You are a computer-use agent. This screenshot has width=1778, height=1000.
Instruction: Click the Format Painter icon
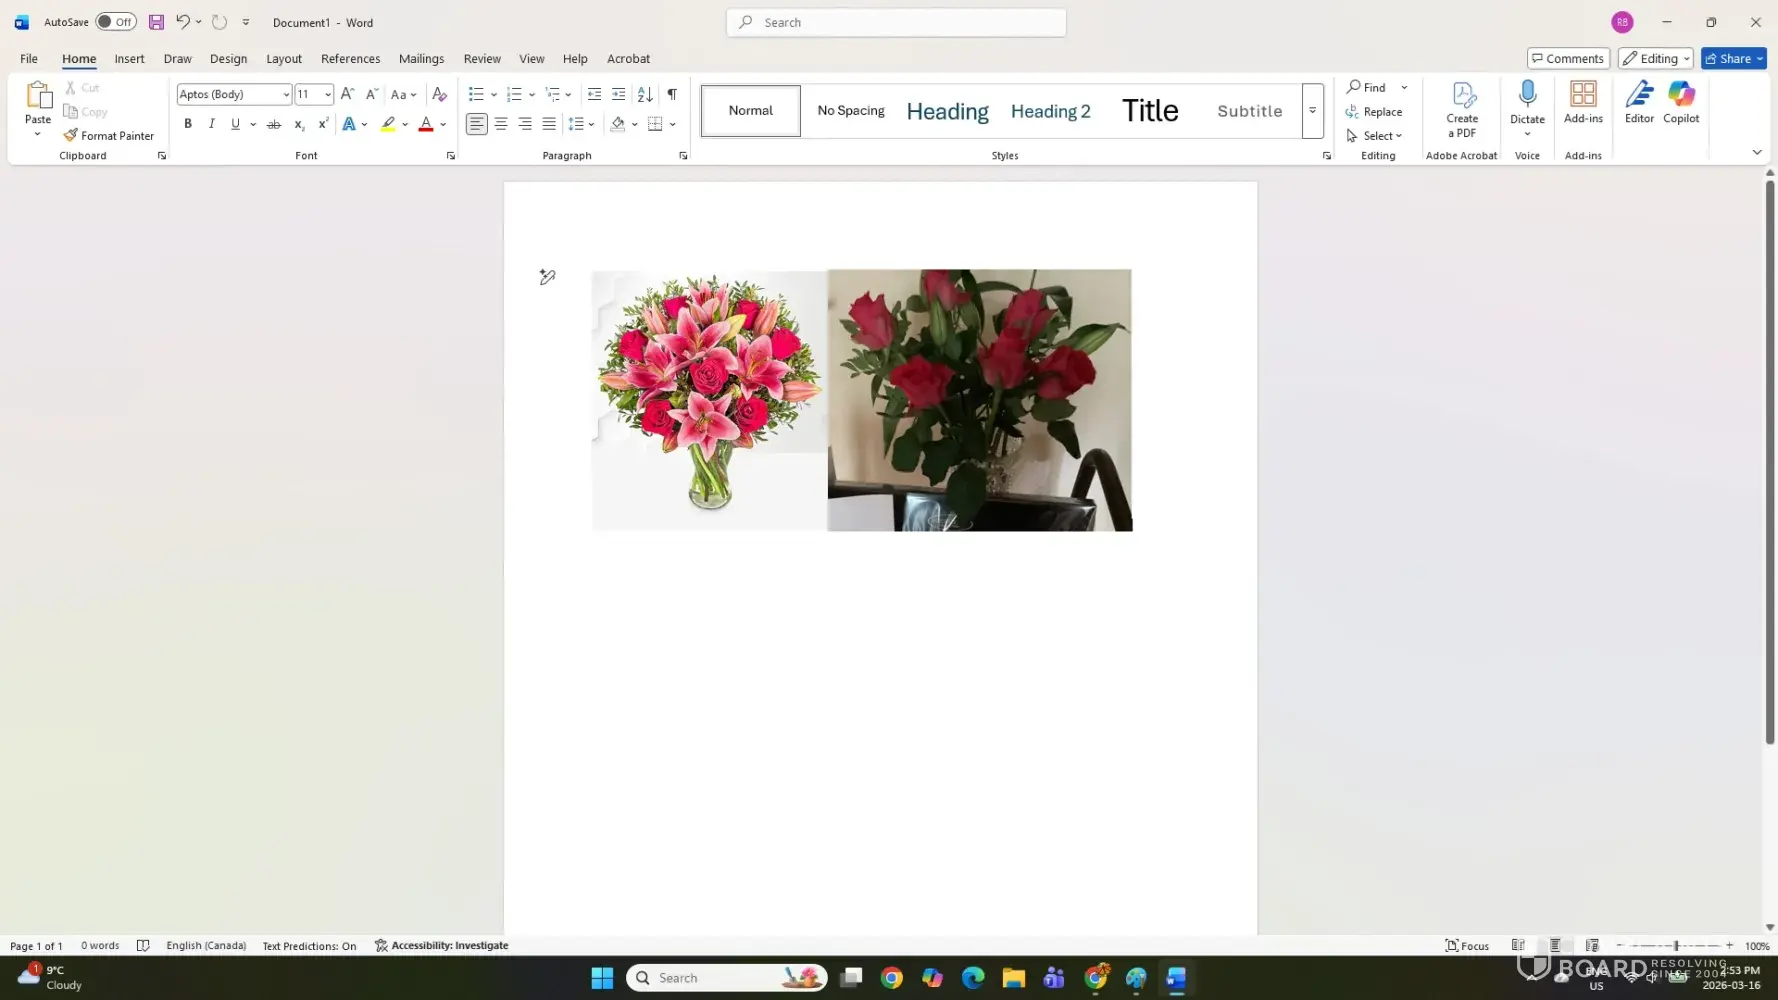tap(71, 136)
